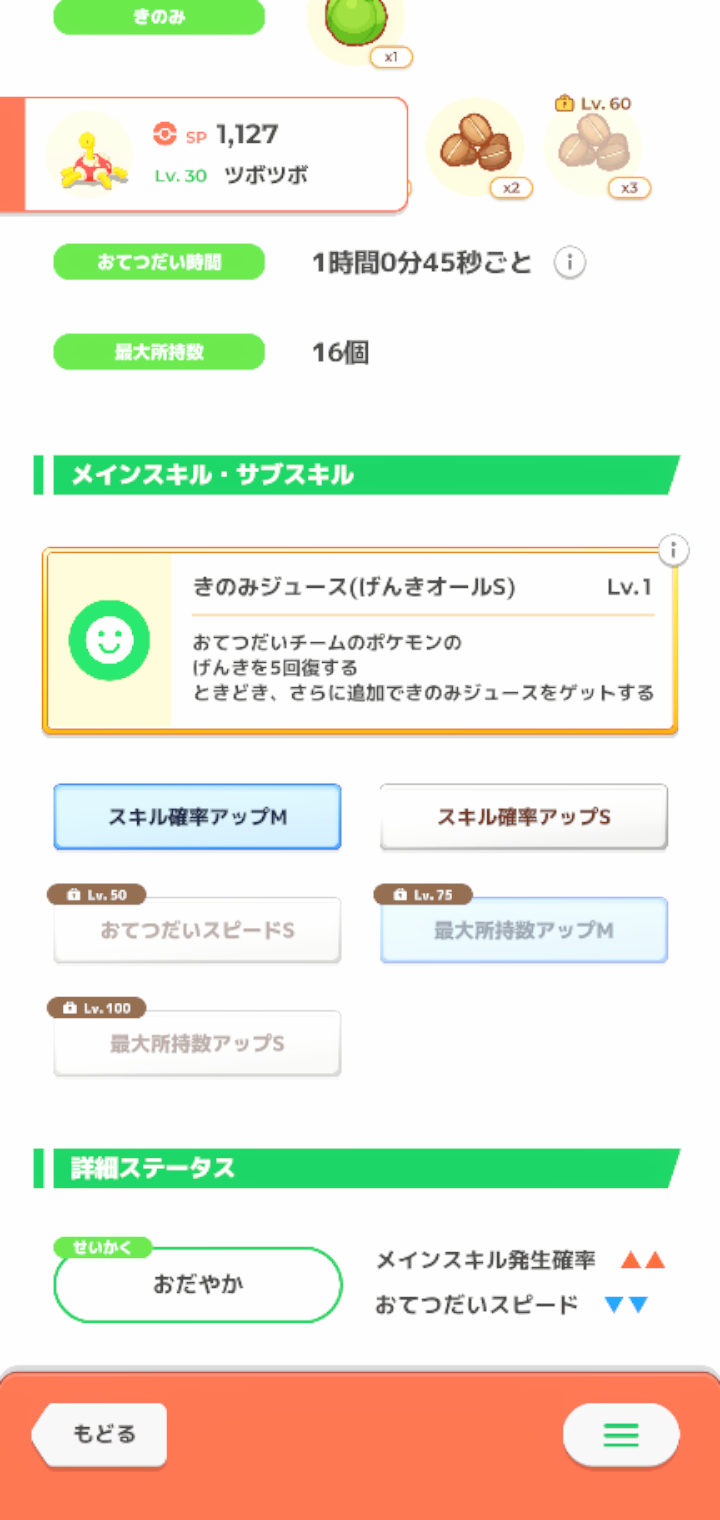Tap the green smiley skill icon
720x1520 pixels.
pos(109,642)
